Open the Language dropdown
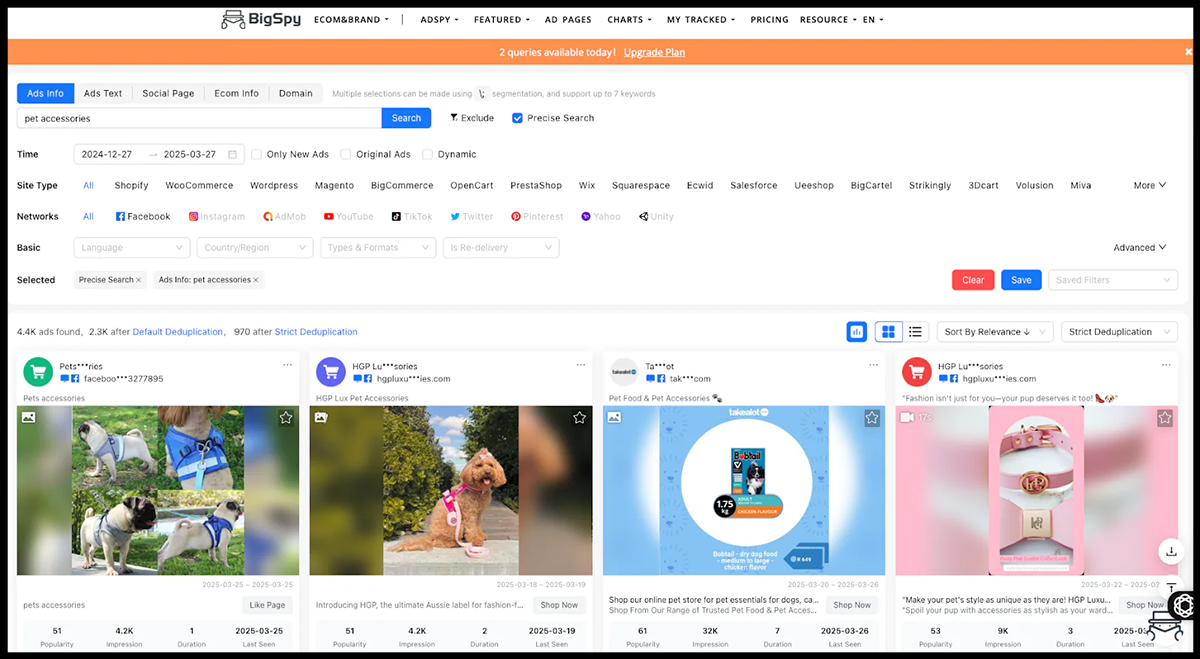 [x=131, y=248]
